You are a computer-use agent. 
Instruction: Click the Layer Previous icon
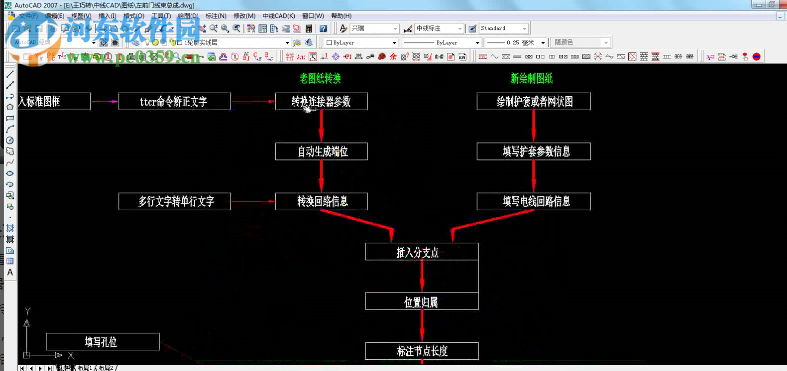tap(308, 43)
